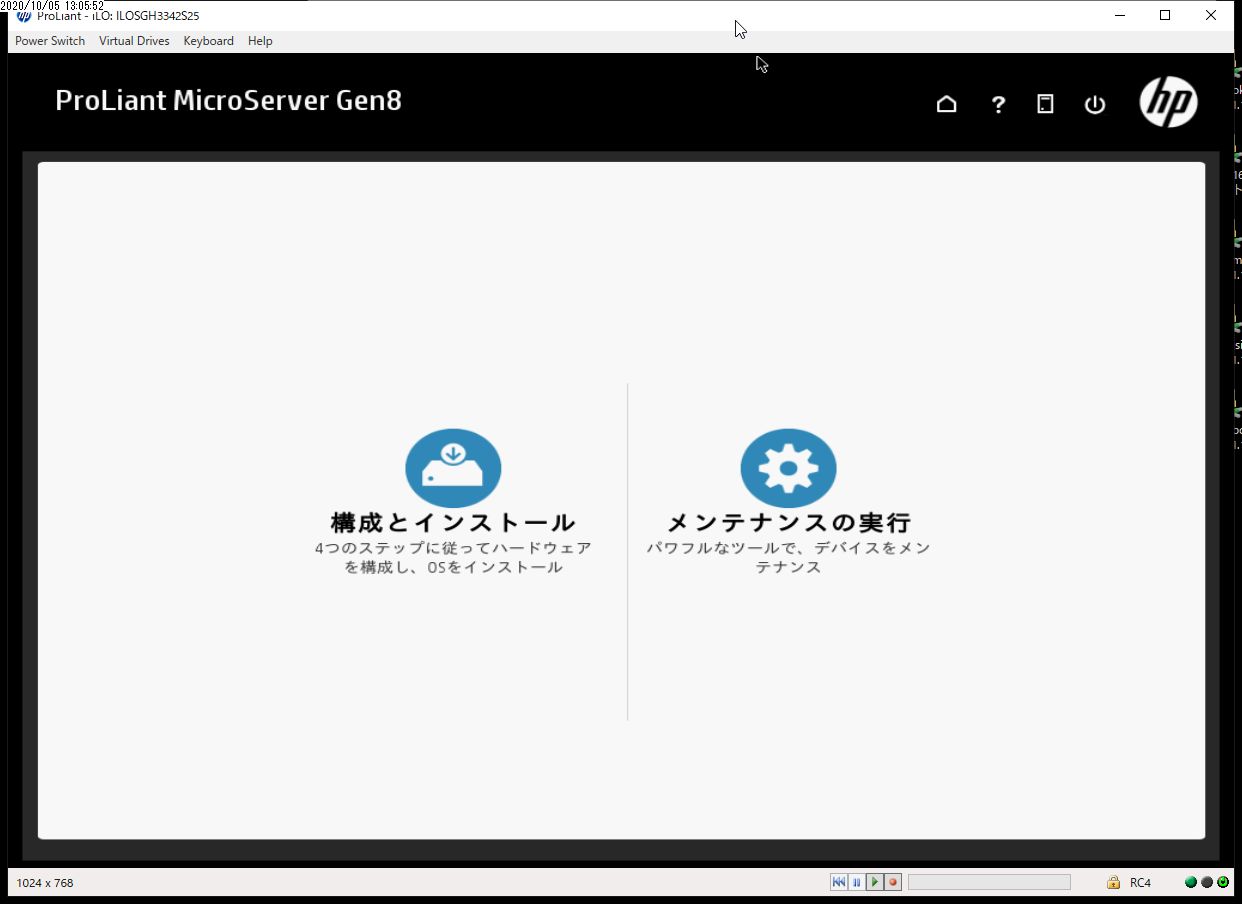This screenshot has height=904, width=1242.
Task: Click the red record button
Action: 893,882
